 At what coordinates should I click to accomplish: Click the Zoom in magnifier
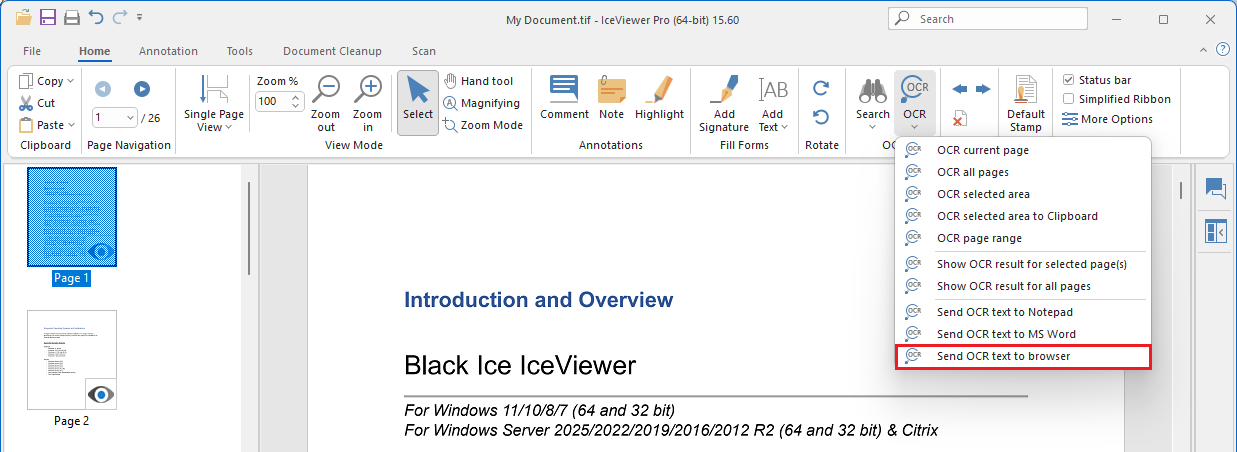(368, 104)
